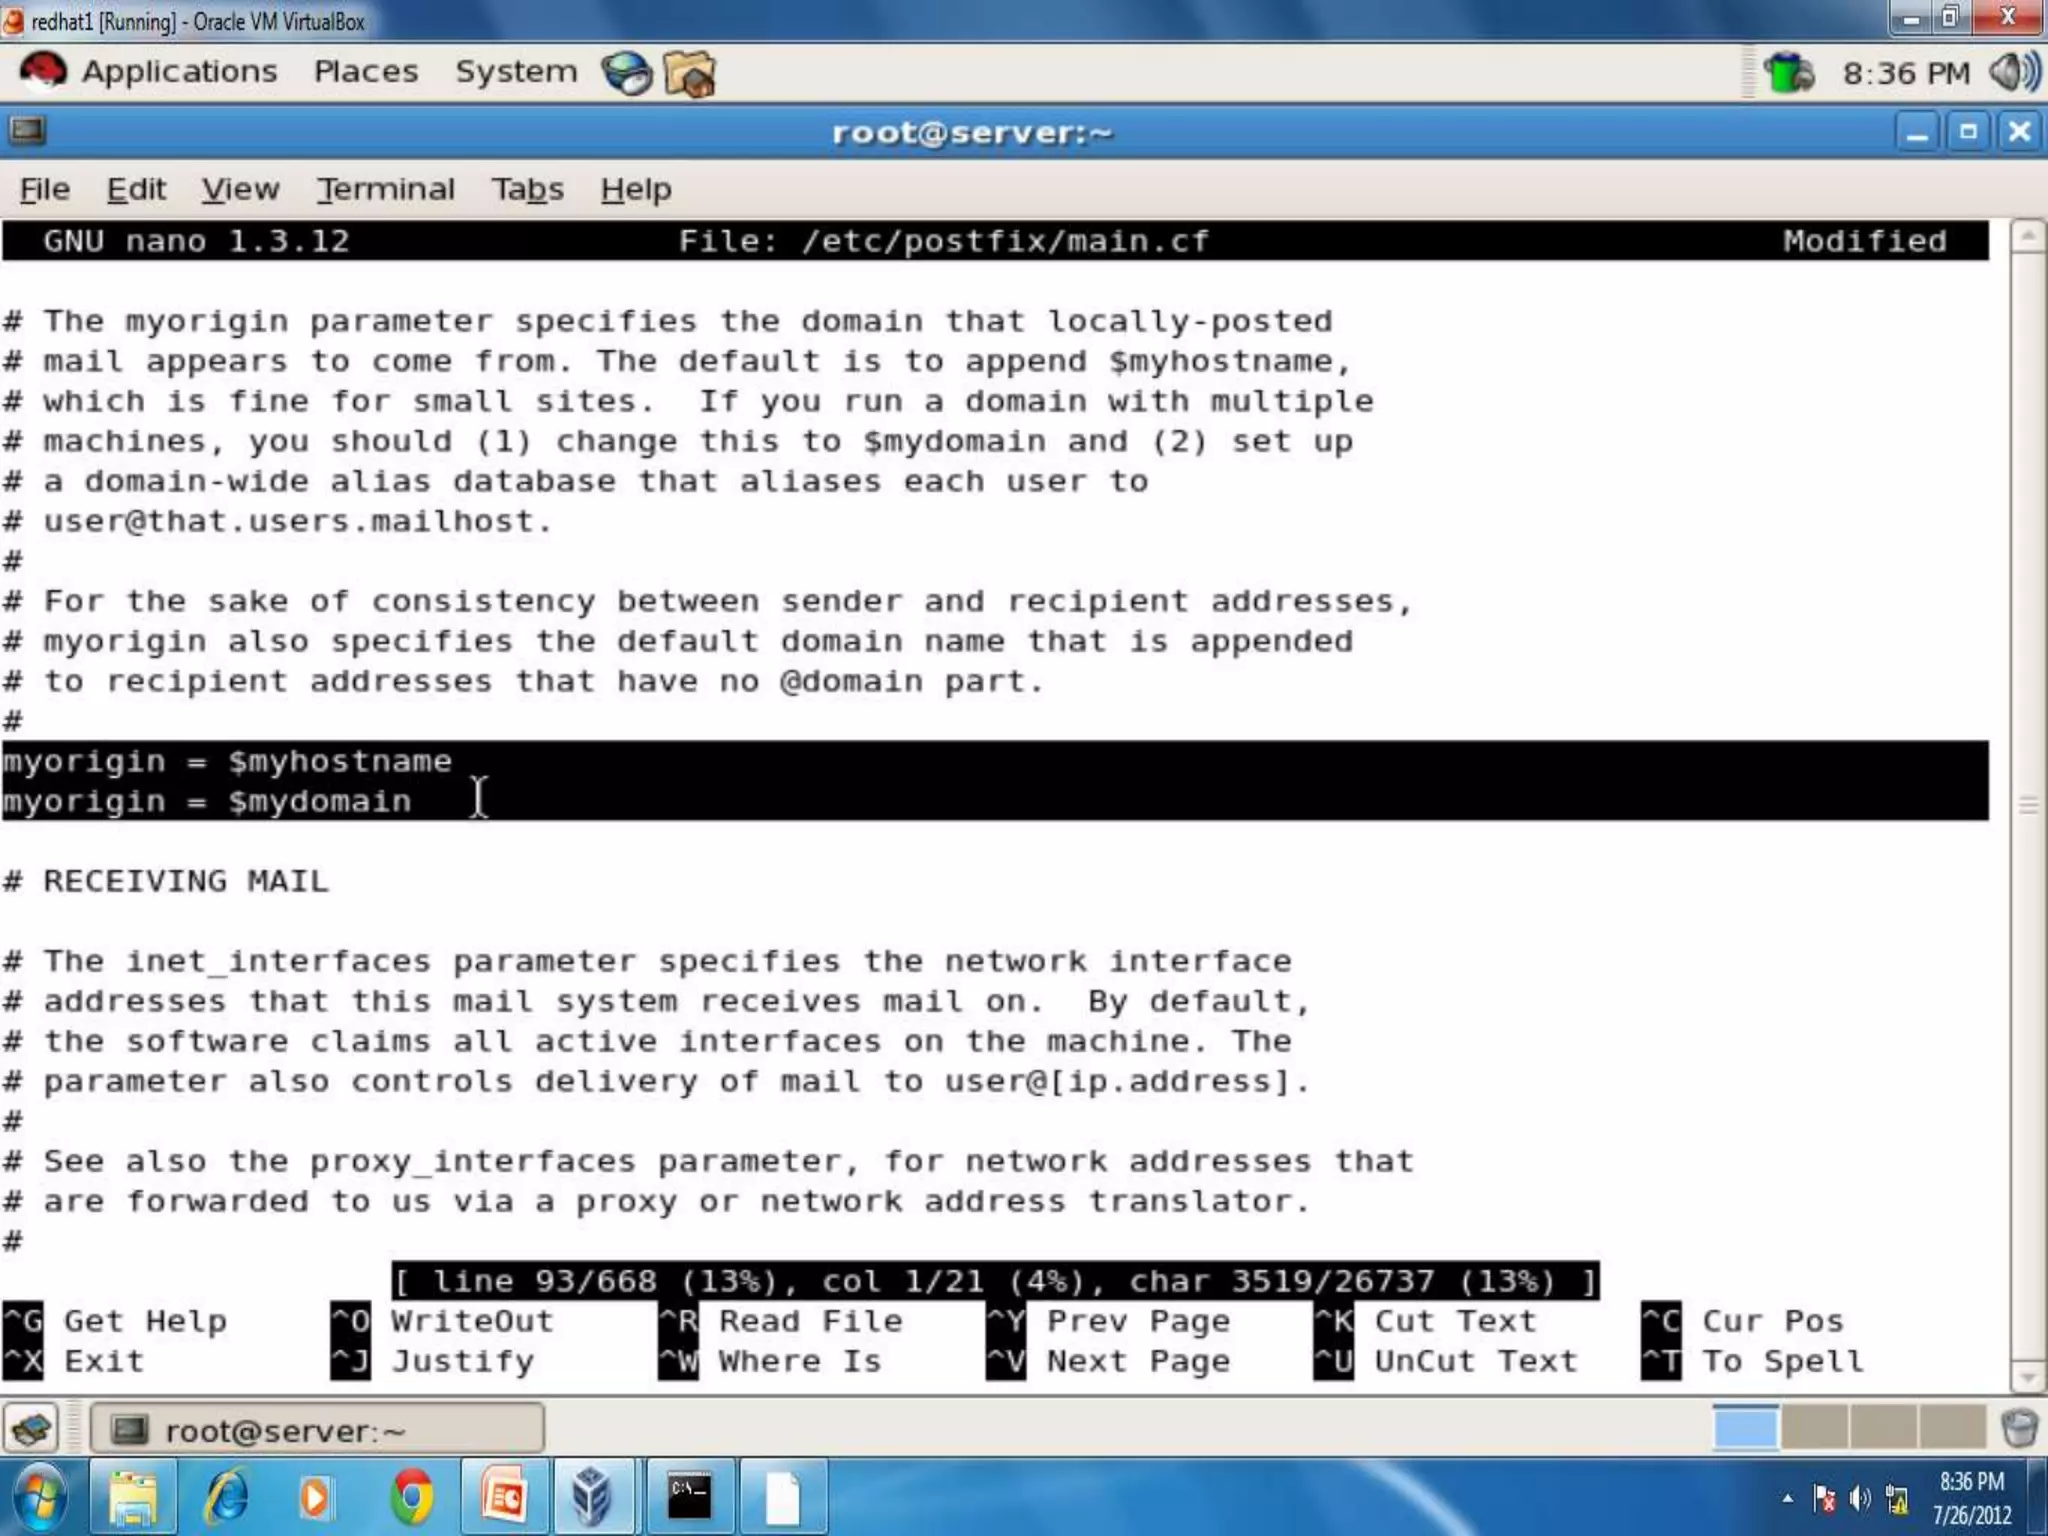Screen dimensions: 2048x1536
Task: Open the terminal's Edit menu
Action: (136, 189)
